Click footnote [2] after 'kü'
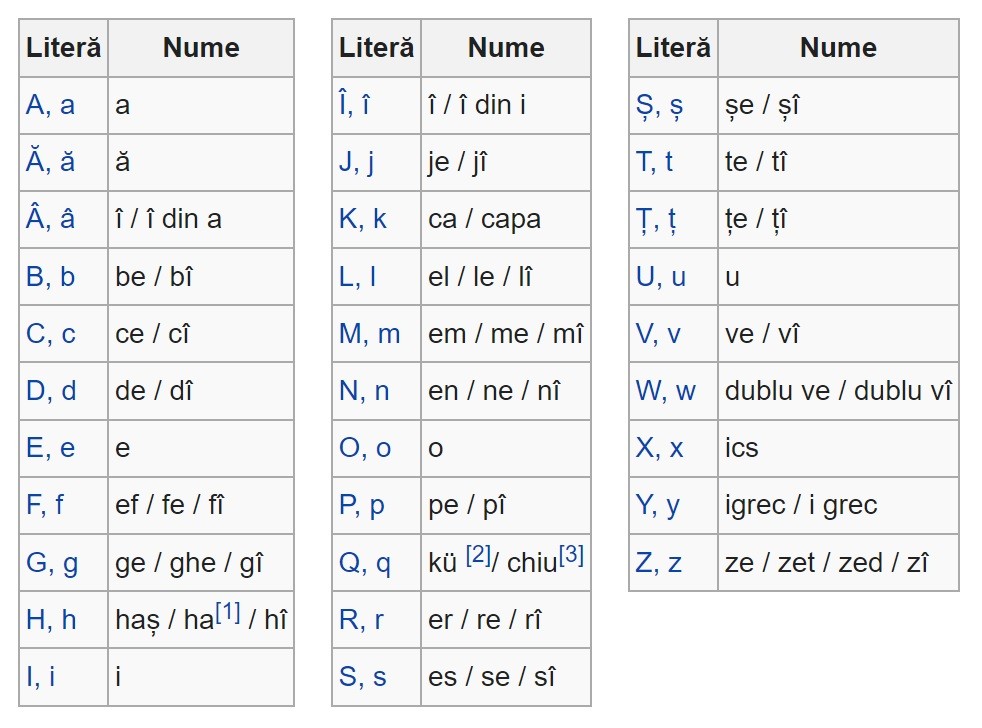Image resolution: width=982 pixels, height=728 pixels. point(478,555)
